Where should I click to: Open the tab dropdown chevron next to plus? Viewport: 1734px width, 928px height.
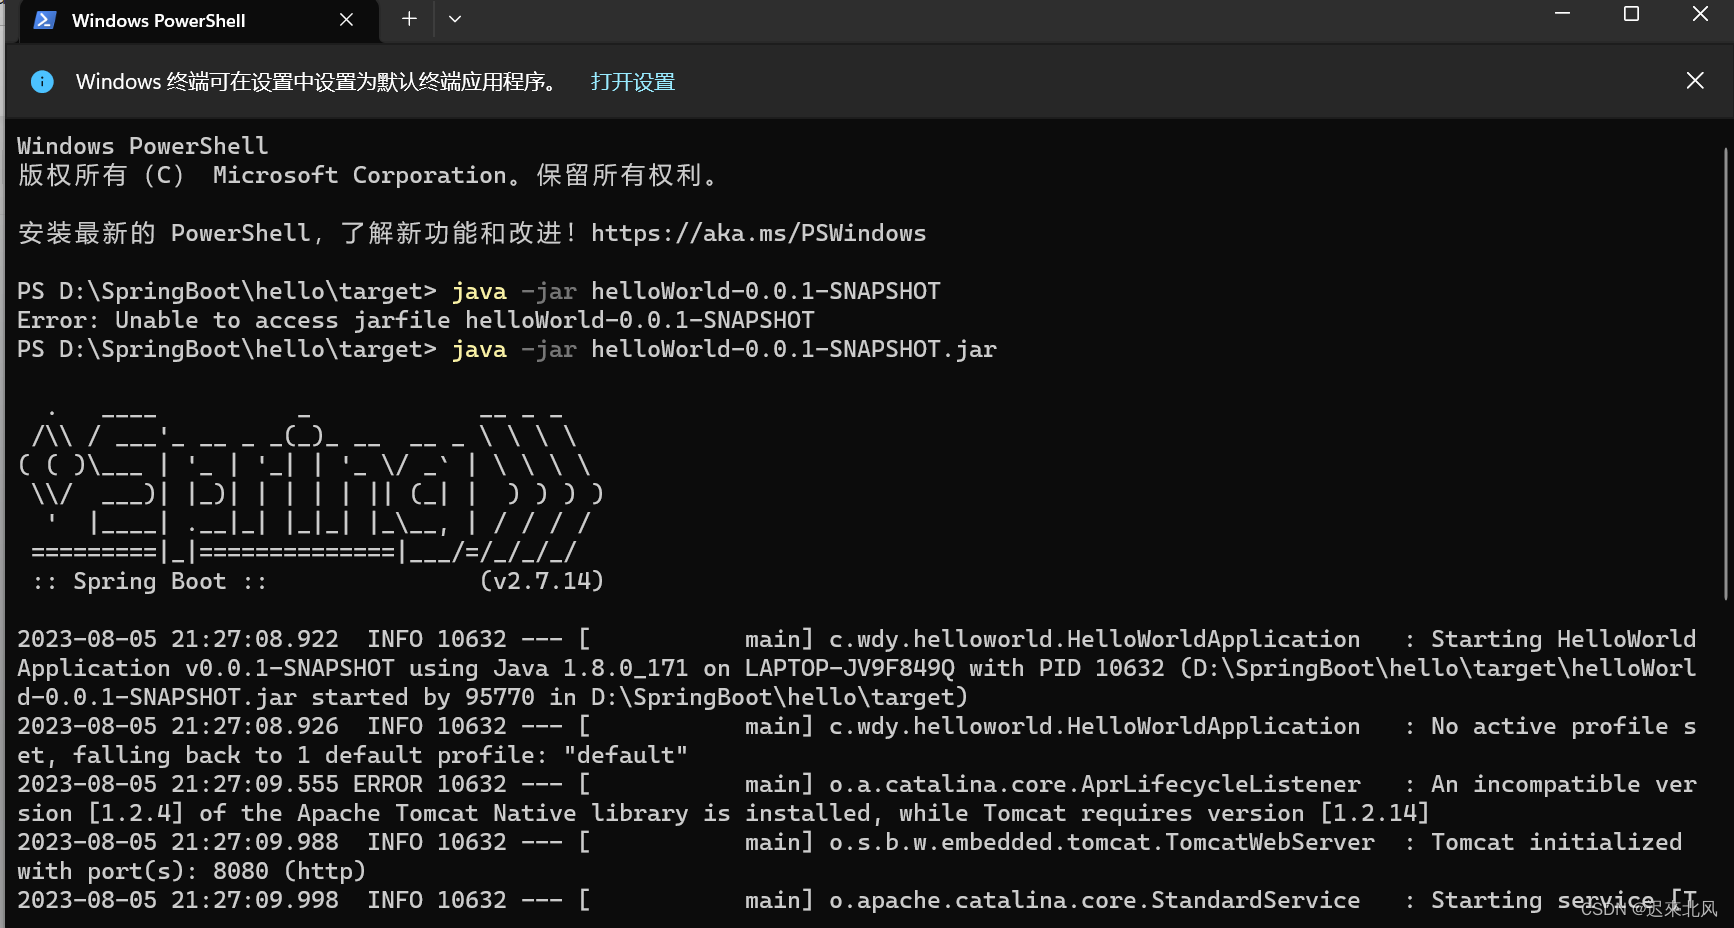pos(455,19)
